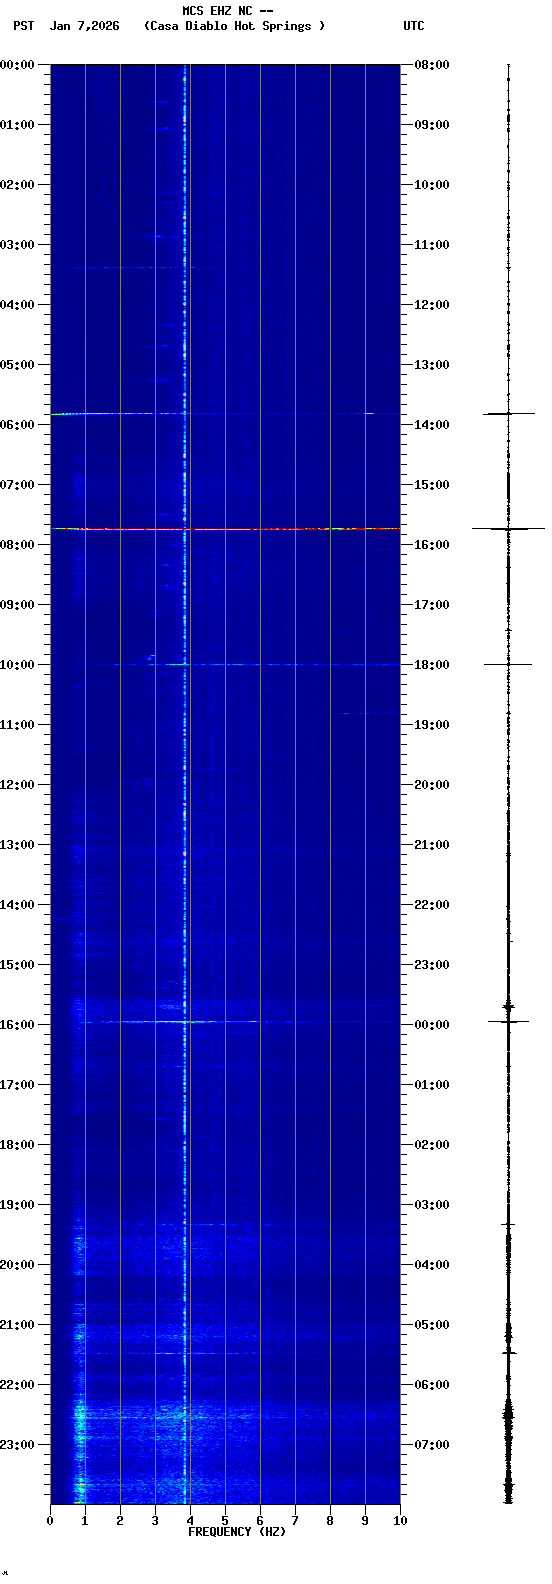This screenshot has height=1584, width=552.
Task: Click the 02:00 UTC time label
Action: [432, 1145]
